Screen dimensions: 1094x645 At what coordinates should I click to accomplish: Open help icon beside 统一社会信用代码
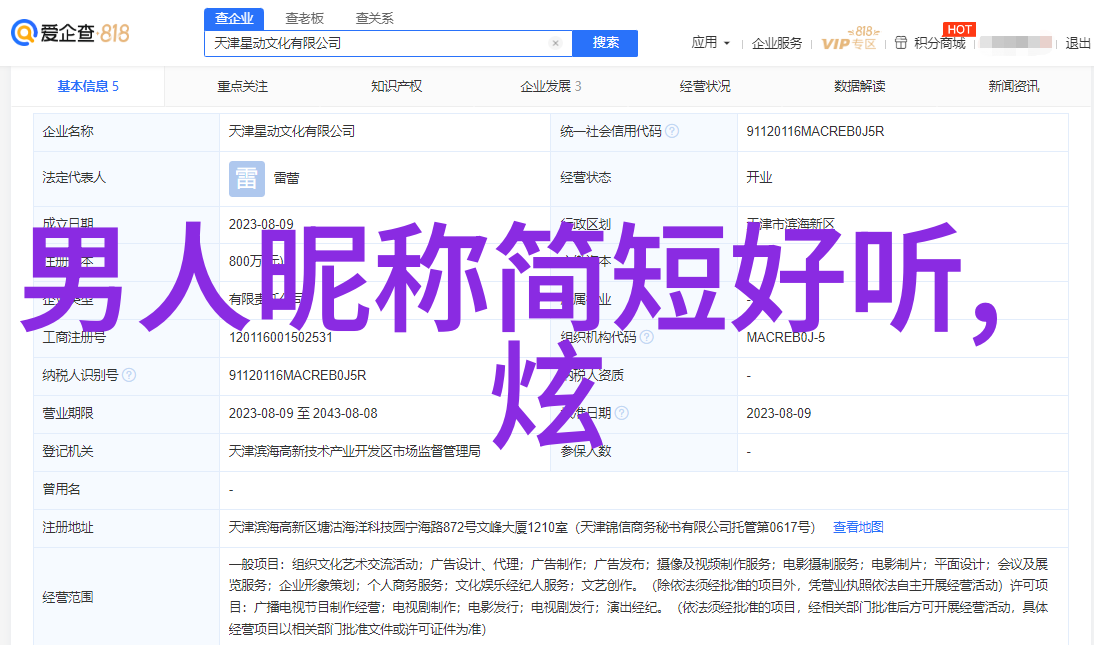click(672, 131)
